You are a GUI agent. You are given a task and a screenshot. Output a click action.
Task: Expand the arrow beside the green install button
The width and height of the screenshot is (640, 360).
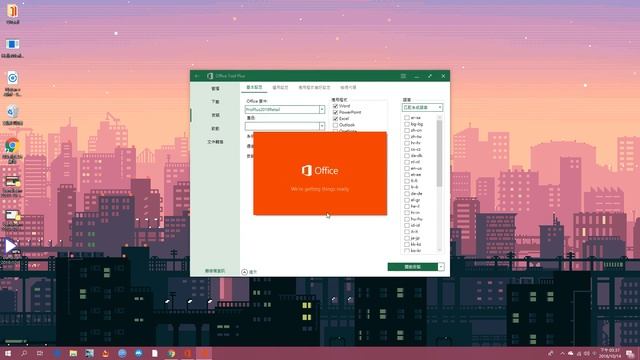[x=441, y=267]
